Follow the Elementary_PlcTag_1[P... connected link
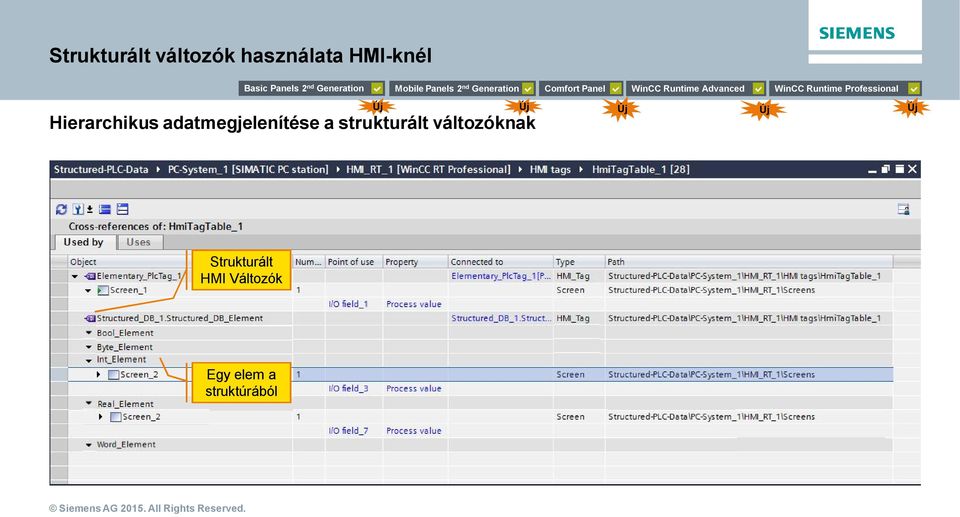 501,276
